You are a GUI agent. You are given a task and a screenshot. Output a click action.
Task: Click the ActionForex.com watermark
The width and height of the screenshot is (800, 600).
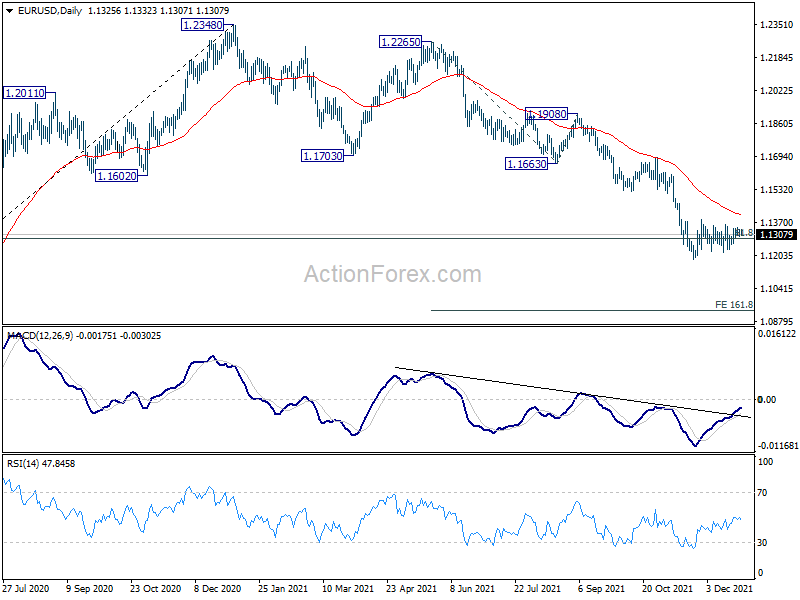coord(393,274)
